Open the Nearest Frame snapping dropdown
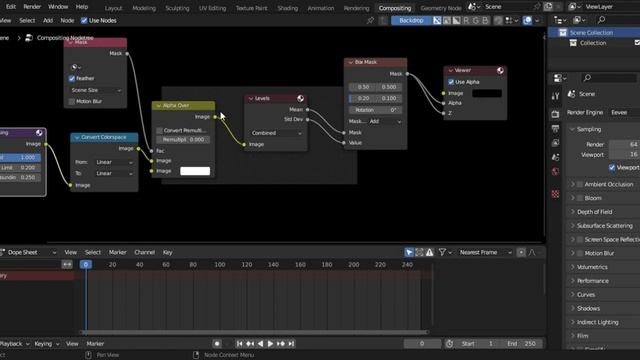Image resolution: width=640 pixels, height=360 pixels. pyautogui.click(x=485, y=253)
